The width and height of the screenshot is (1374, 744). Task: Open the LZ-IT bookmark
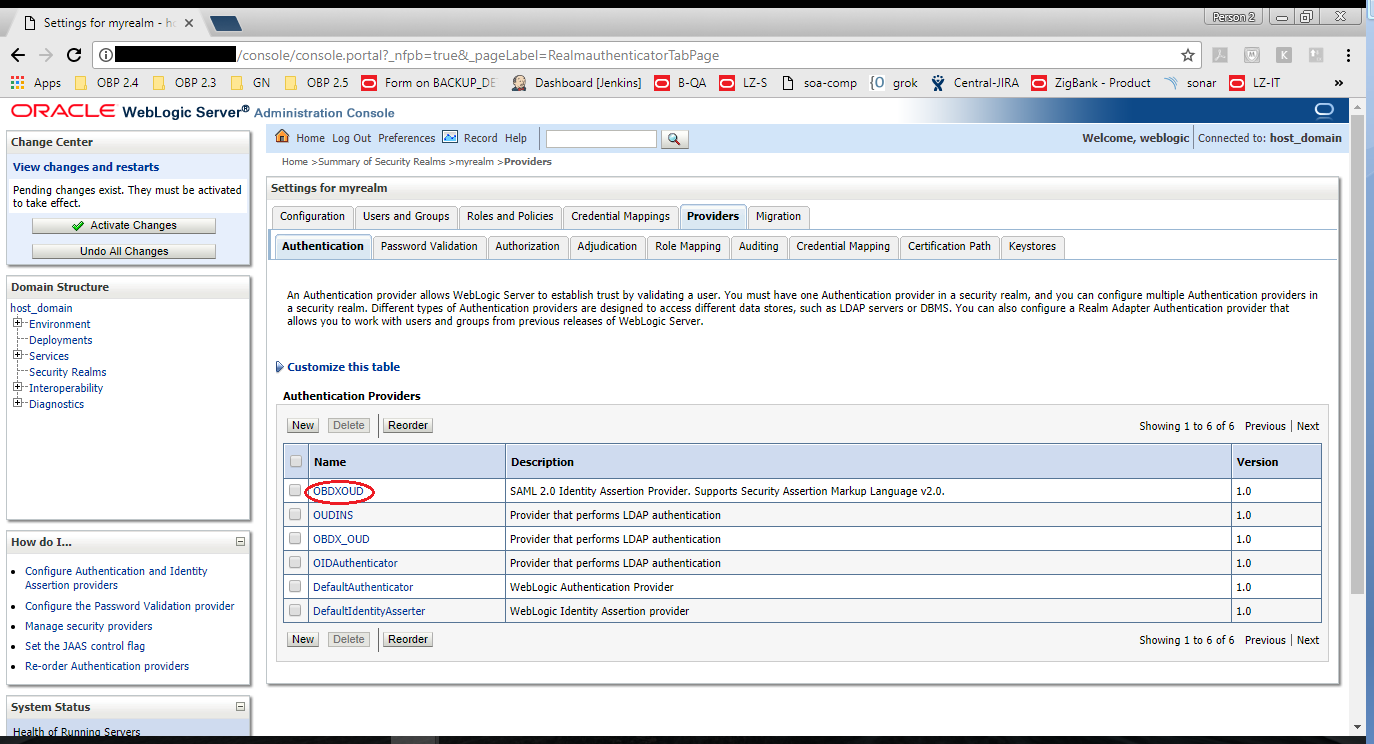[x=1255, y=83]
